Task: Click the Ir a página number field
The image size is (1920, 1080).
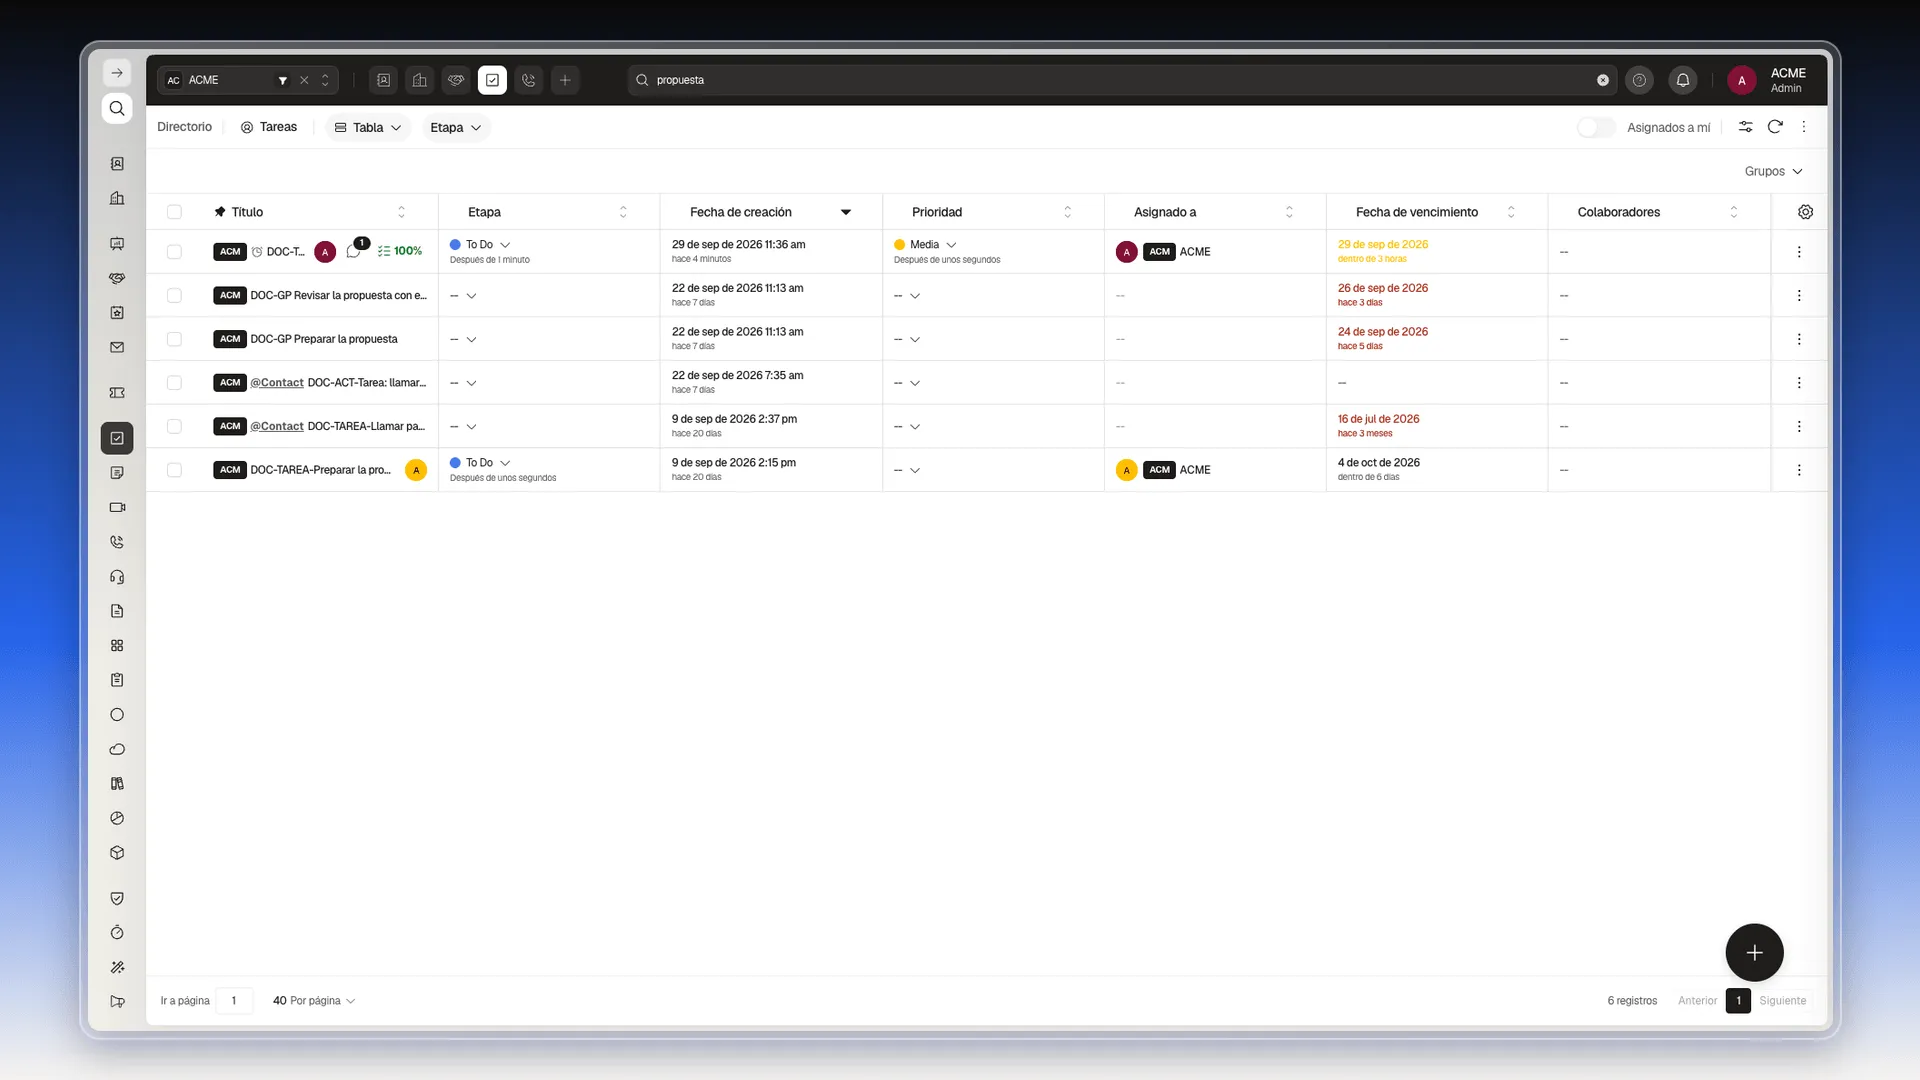Action: [x=234, y=1001]
